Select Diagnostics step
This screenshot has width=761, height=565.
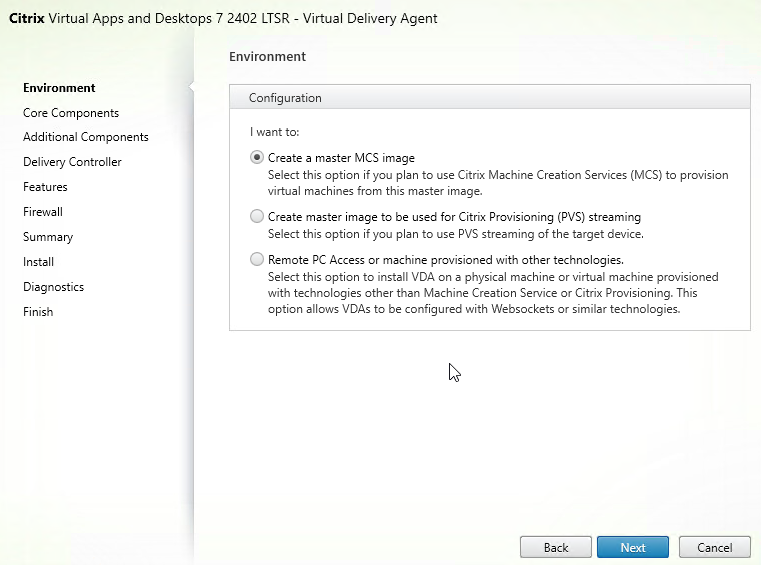point(53,287)
